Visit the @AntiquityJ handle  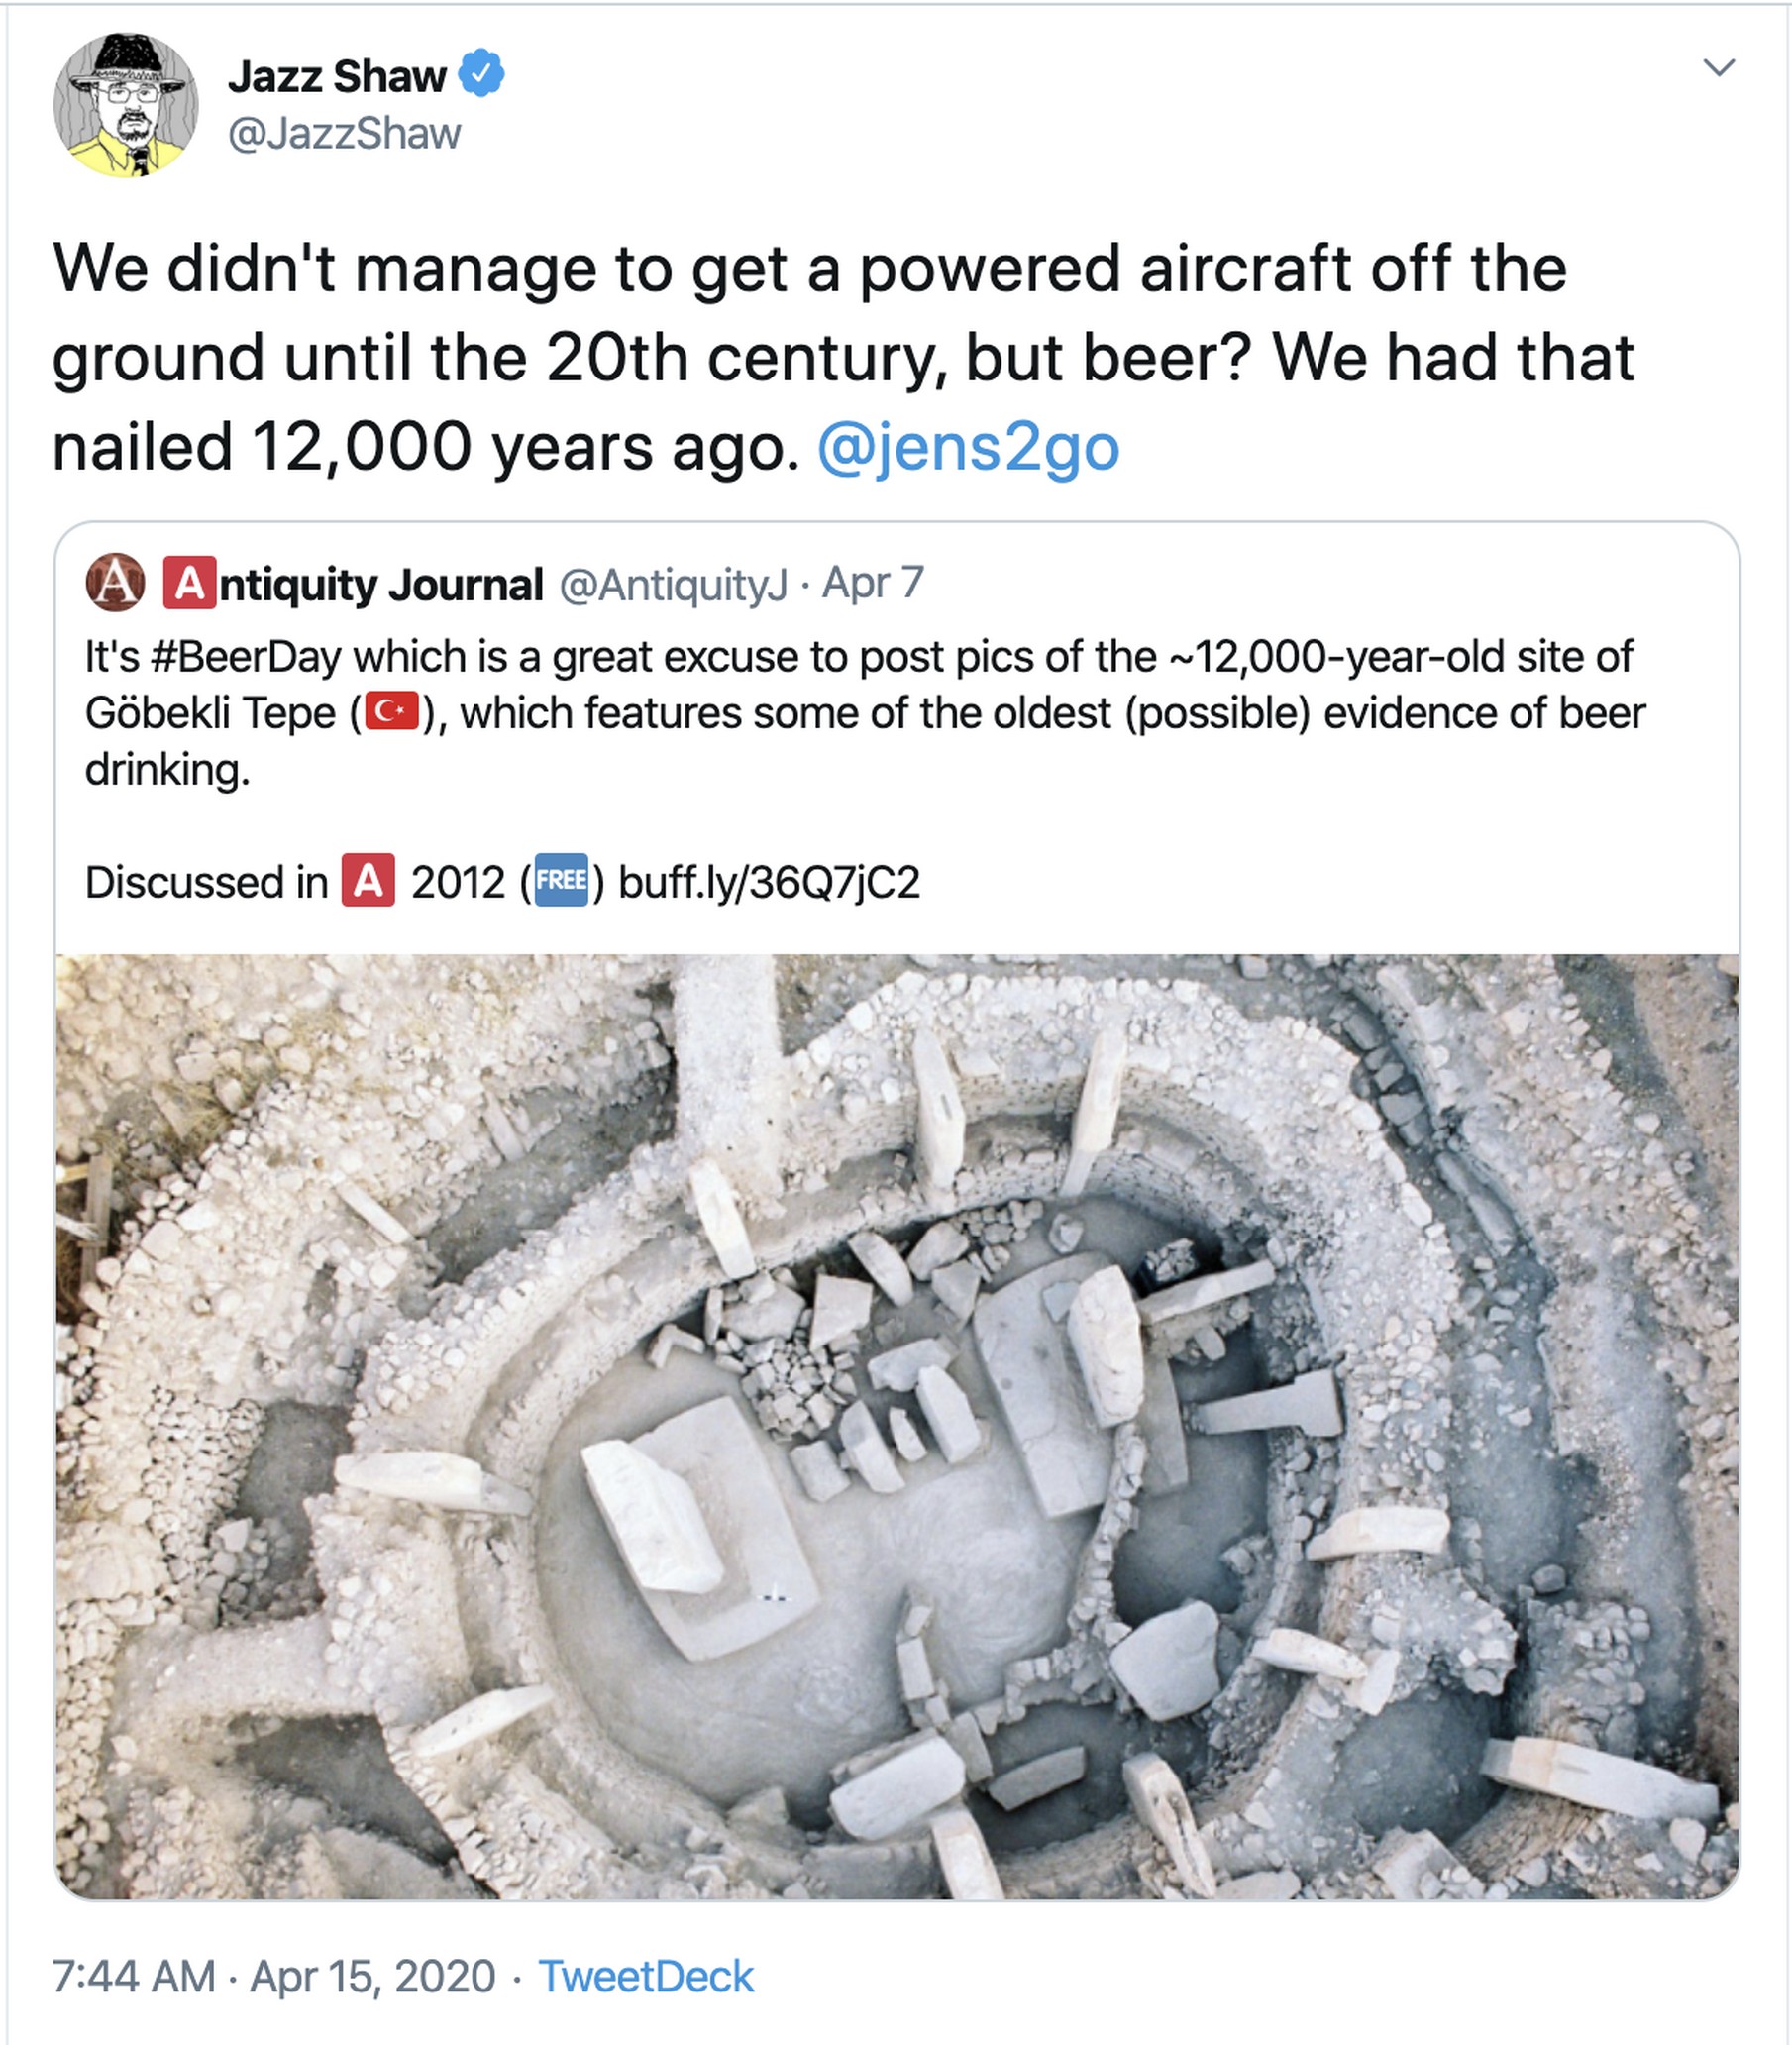click(x=673, y=584)
